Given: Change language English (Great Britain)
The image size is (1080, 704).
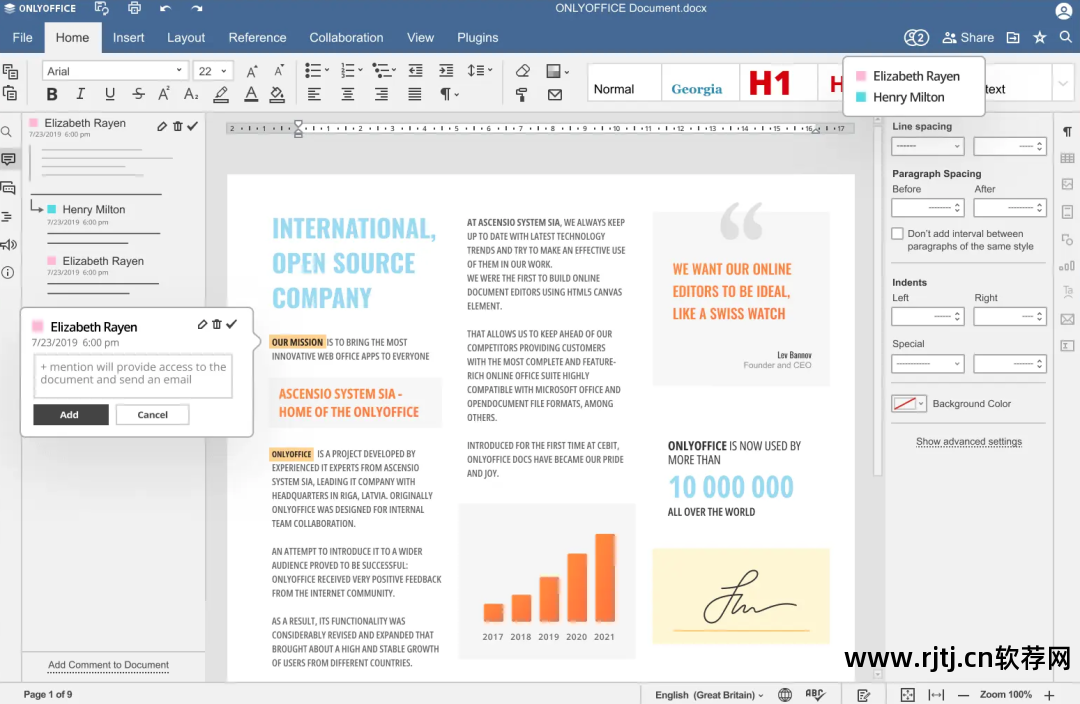Looking at the screenshot, I should [709, 695].
